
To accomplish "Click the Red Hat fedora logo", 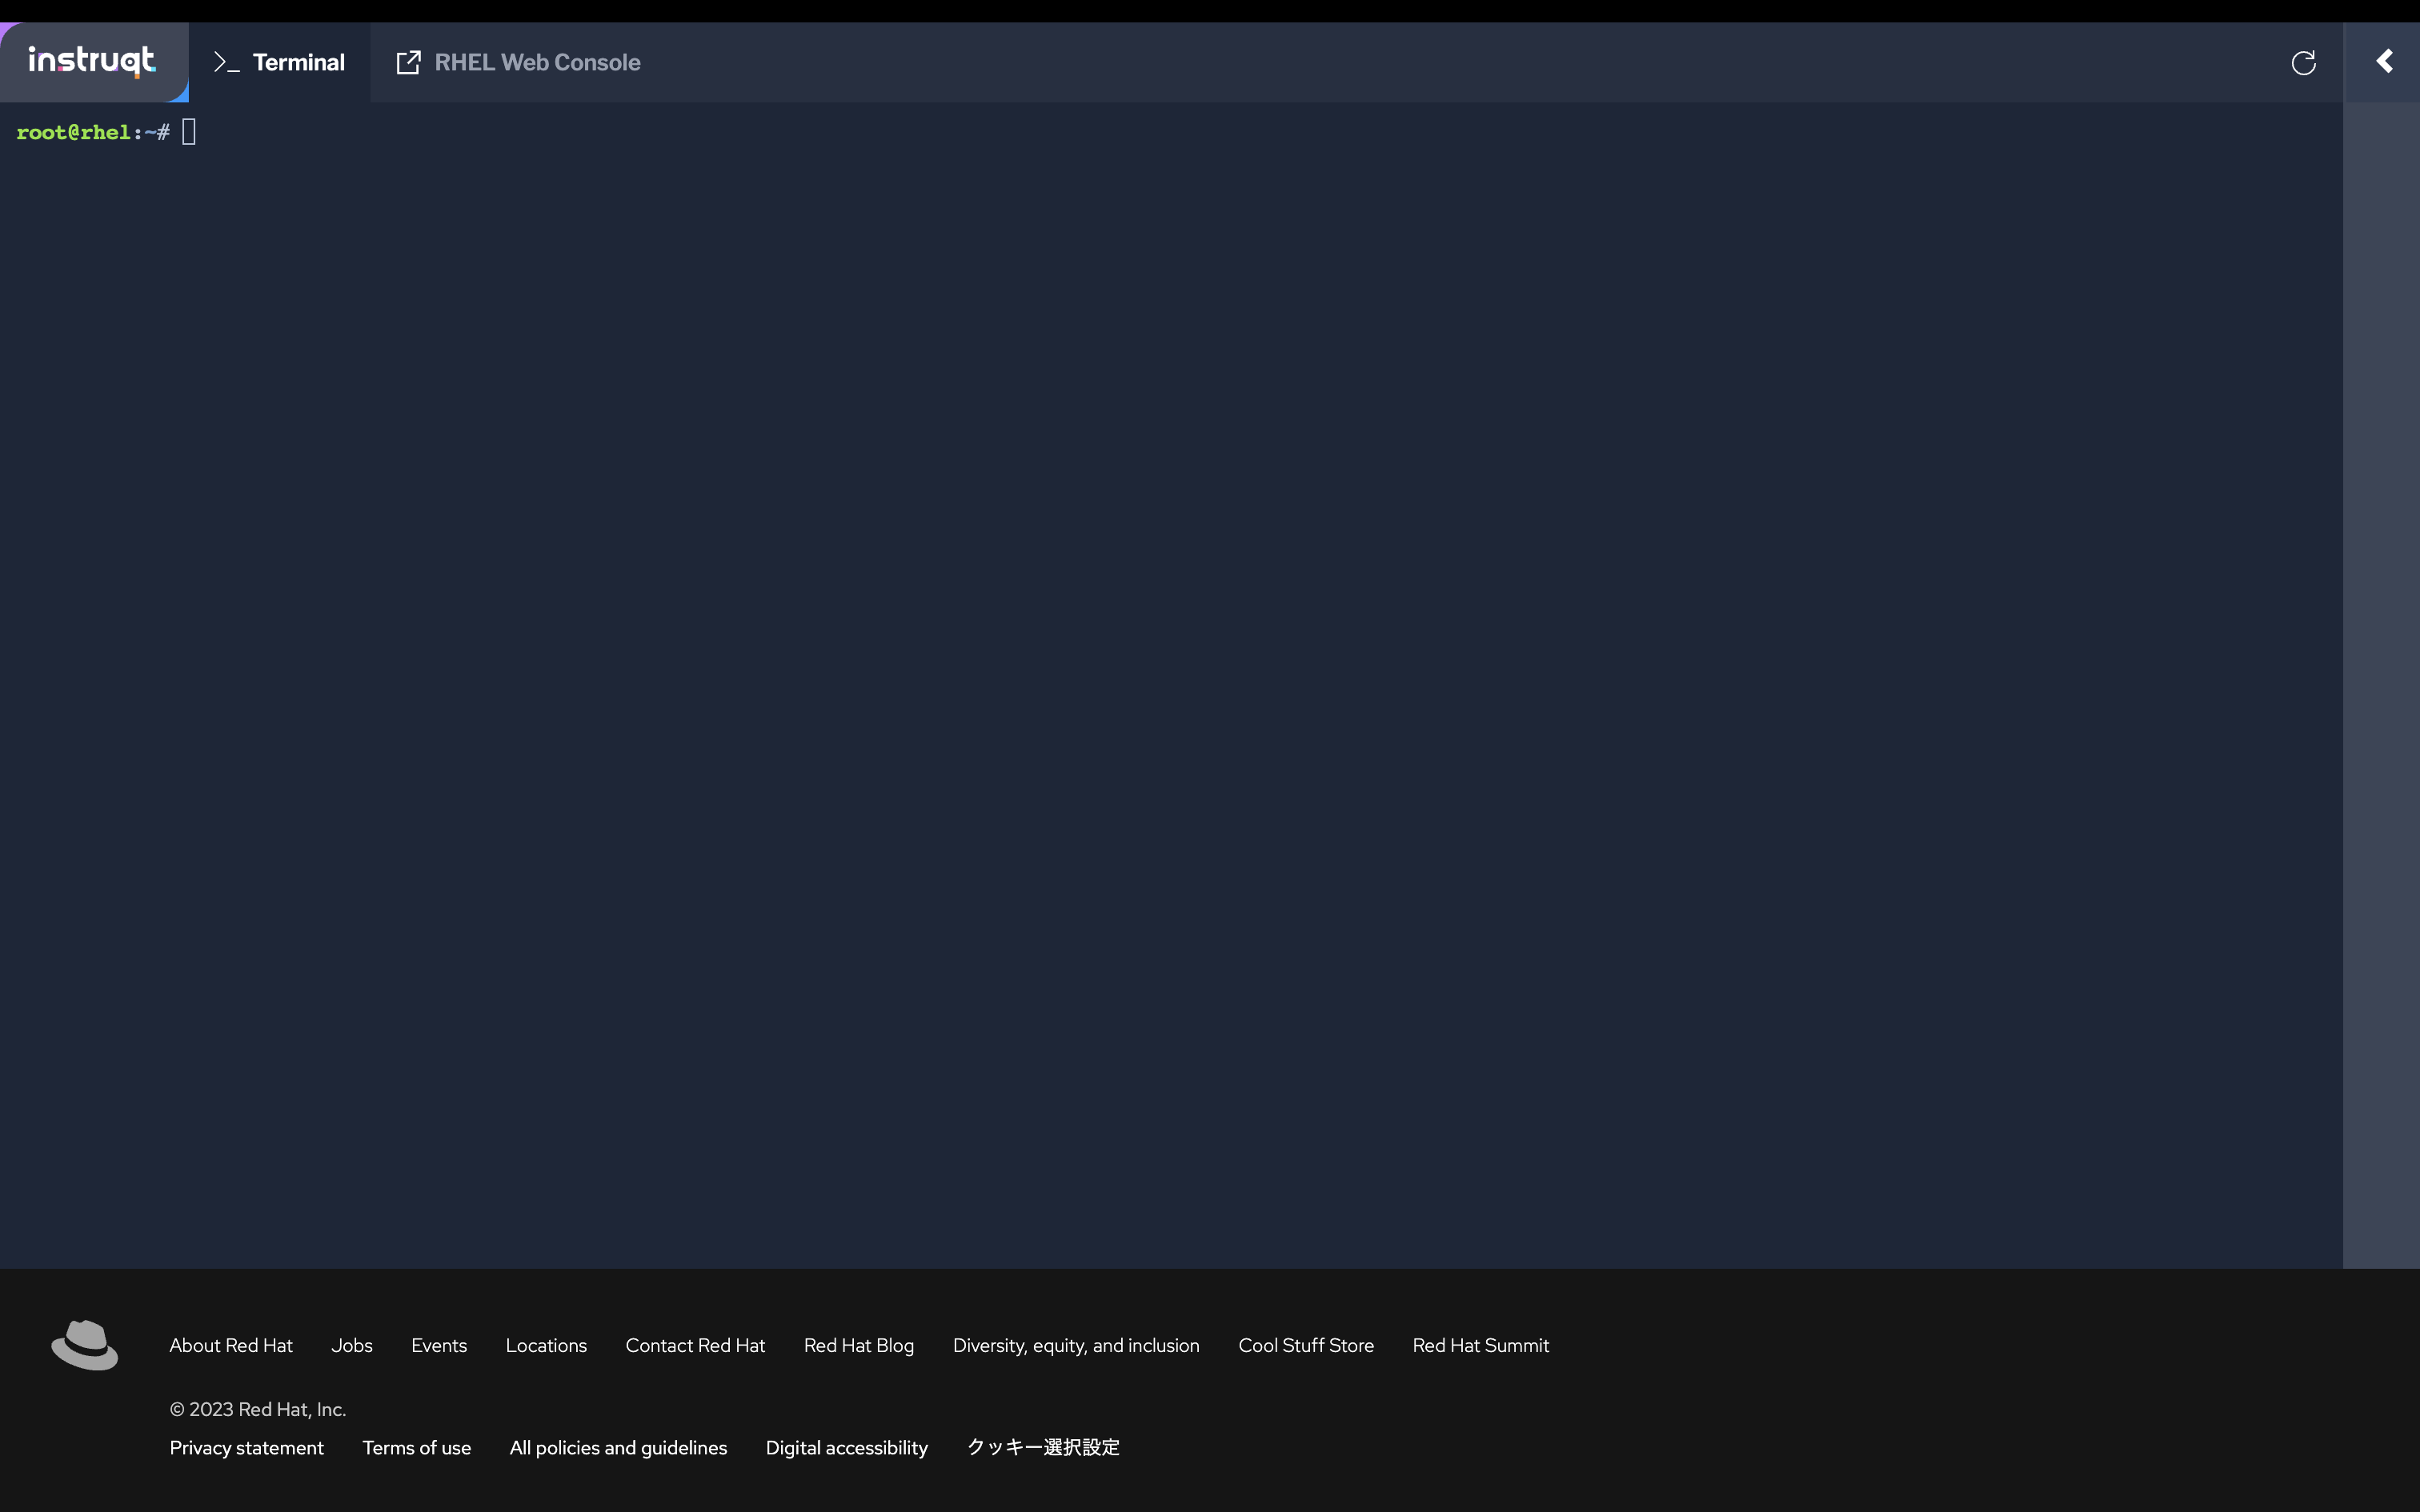I will click(x=85, y=1344).
